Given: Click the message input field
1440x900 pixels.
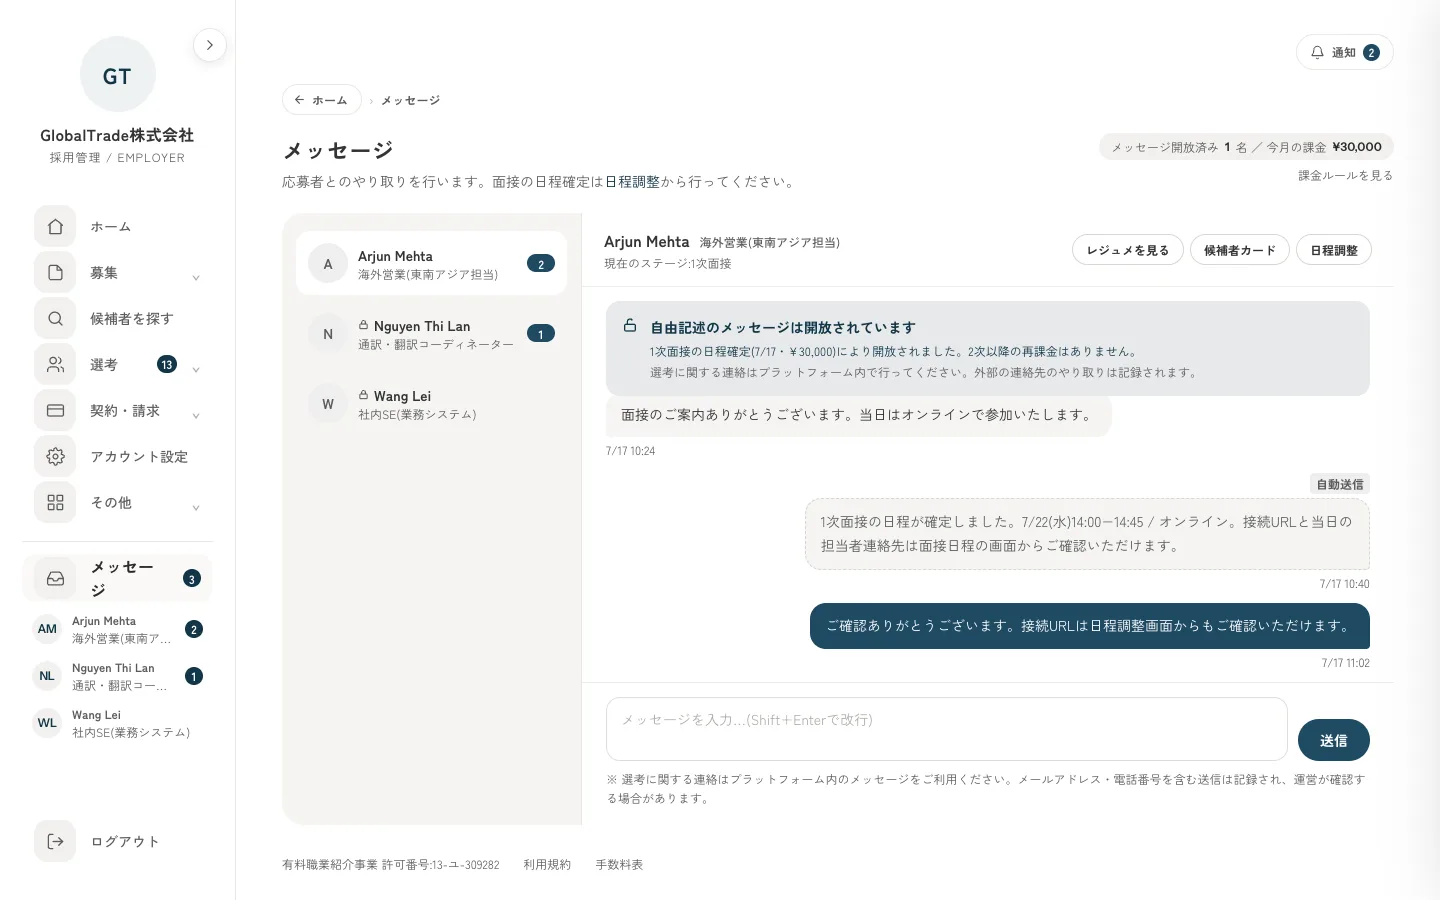Looking at the screenshot, I should (x=947, y=729).
